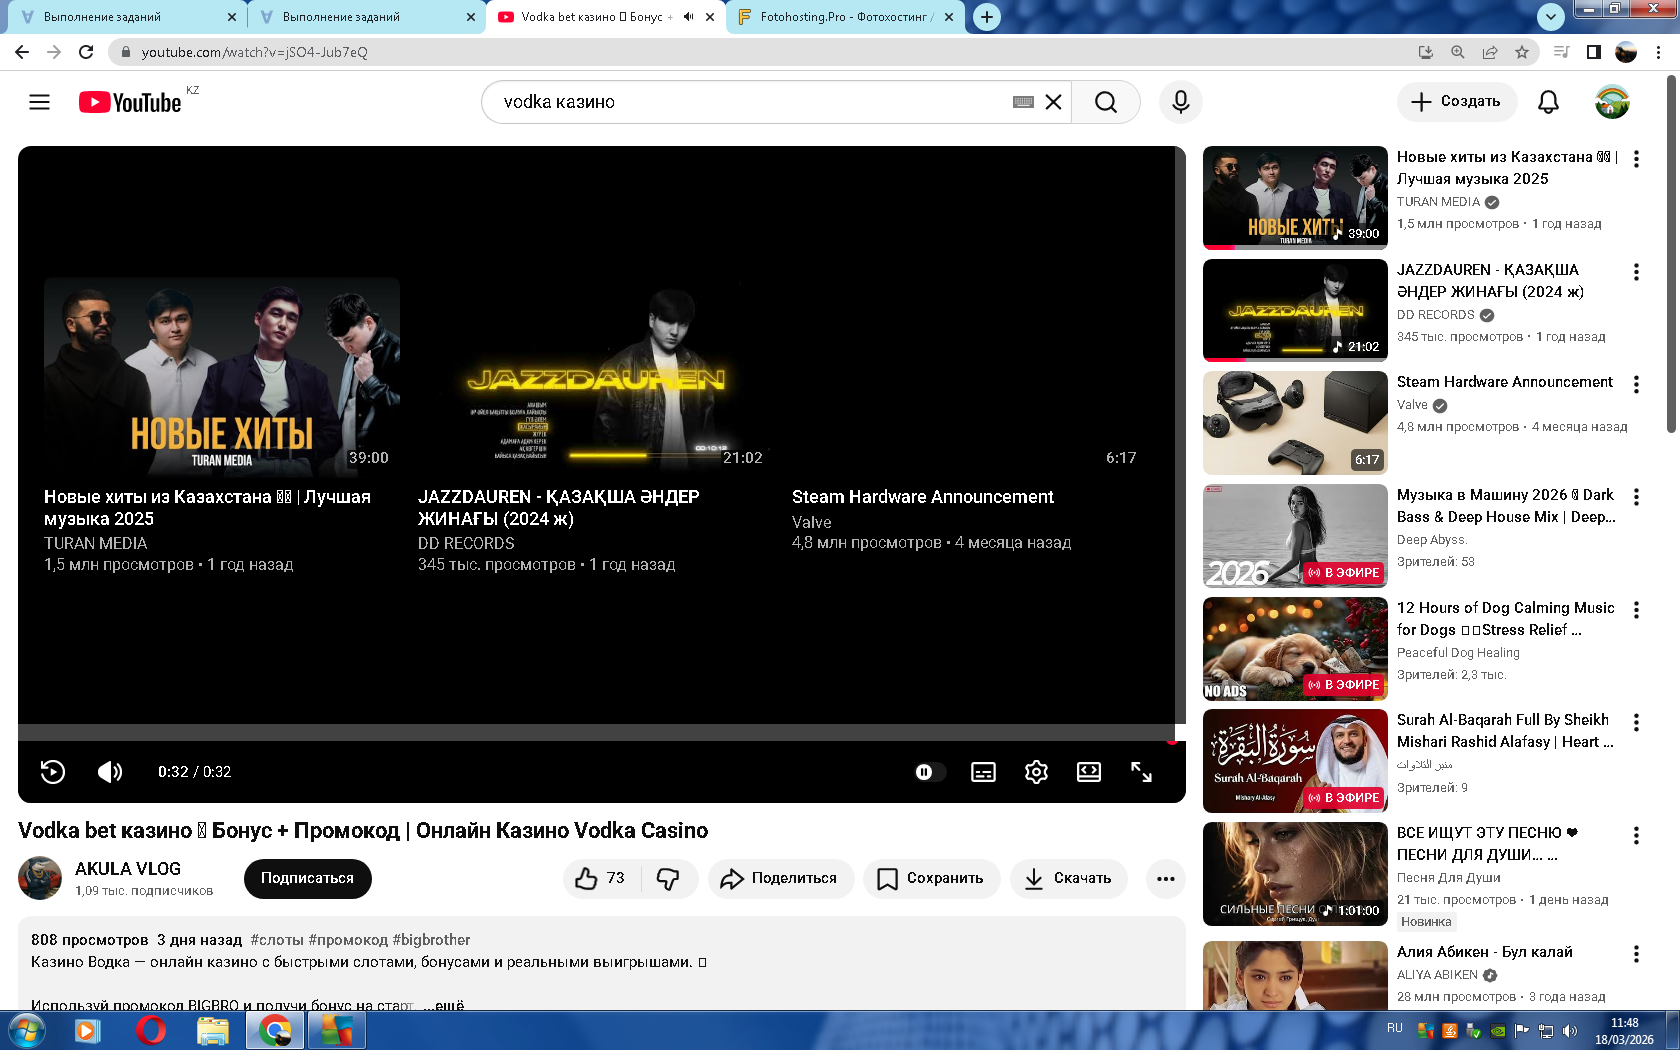This screenshot has width=1680, height=1050.
Task: Toggle Chrome side panel
Action: pyautogui.click(x=1594, y=52)
